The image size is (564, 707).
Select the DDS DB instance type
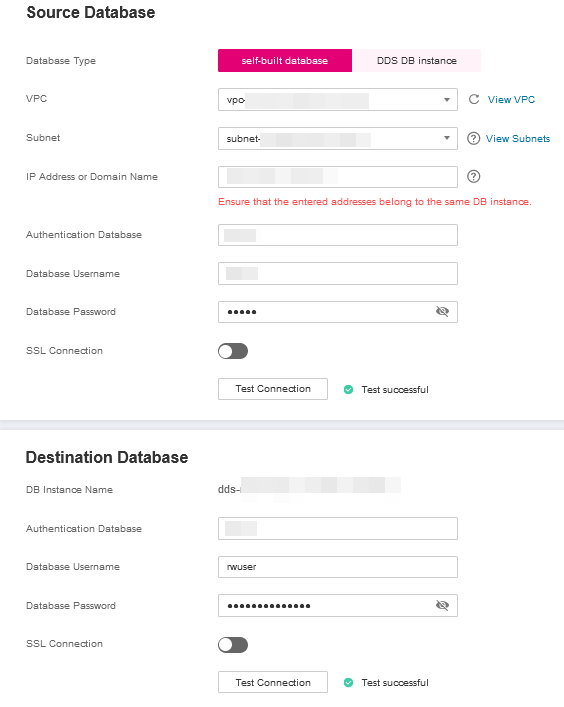point(417,60)
